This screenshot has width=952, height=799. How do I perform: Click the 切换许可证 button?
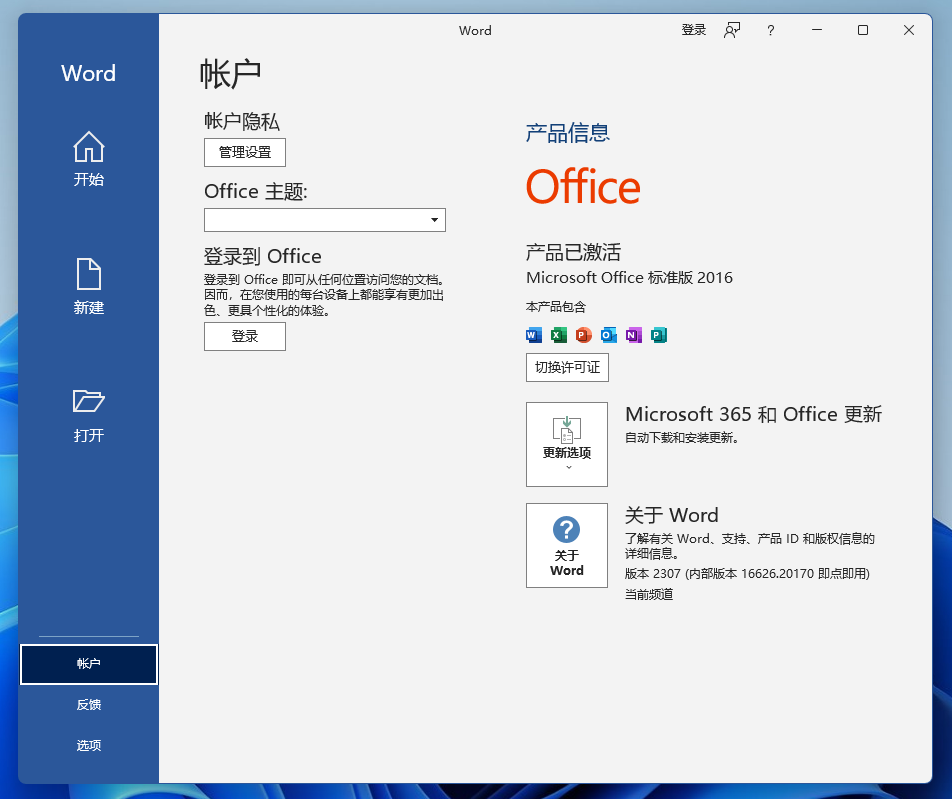coord(567,367)
